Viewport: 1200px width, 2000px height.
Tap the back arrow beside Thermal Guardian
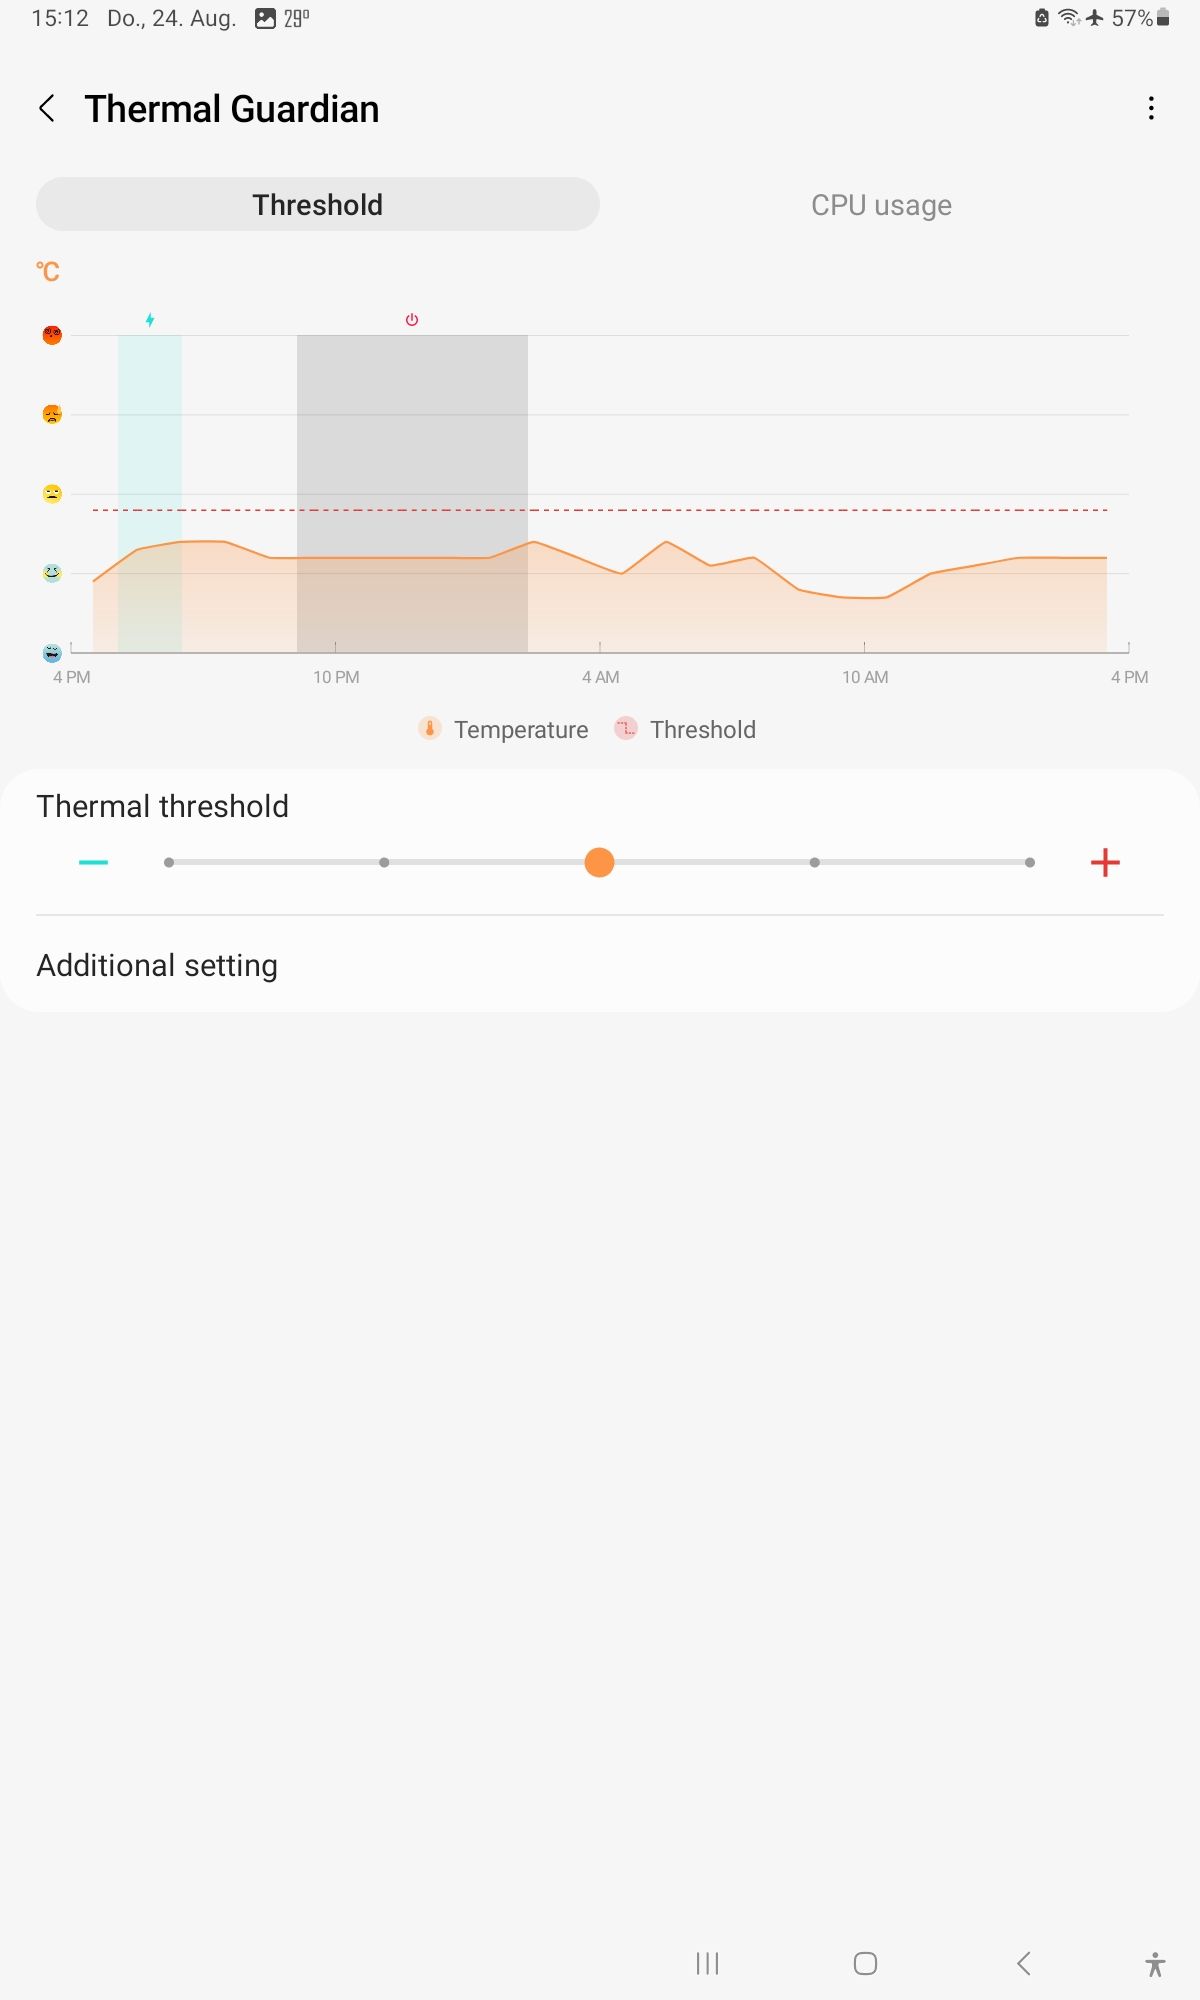47,109
